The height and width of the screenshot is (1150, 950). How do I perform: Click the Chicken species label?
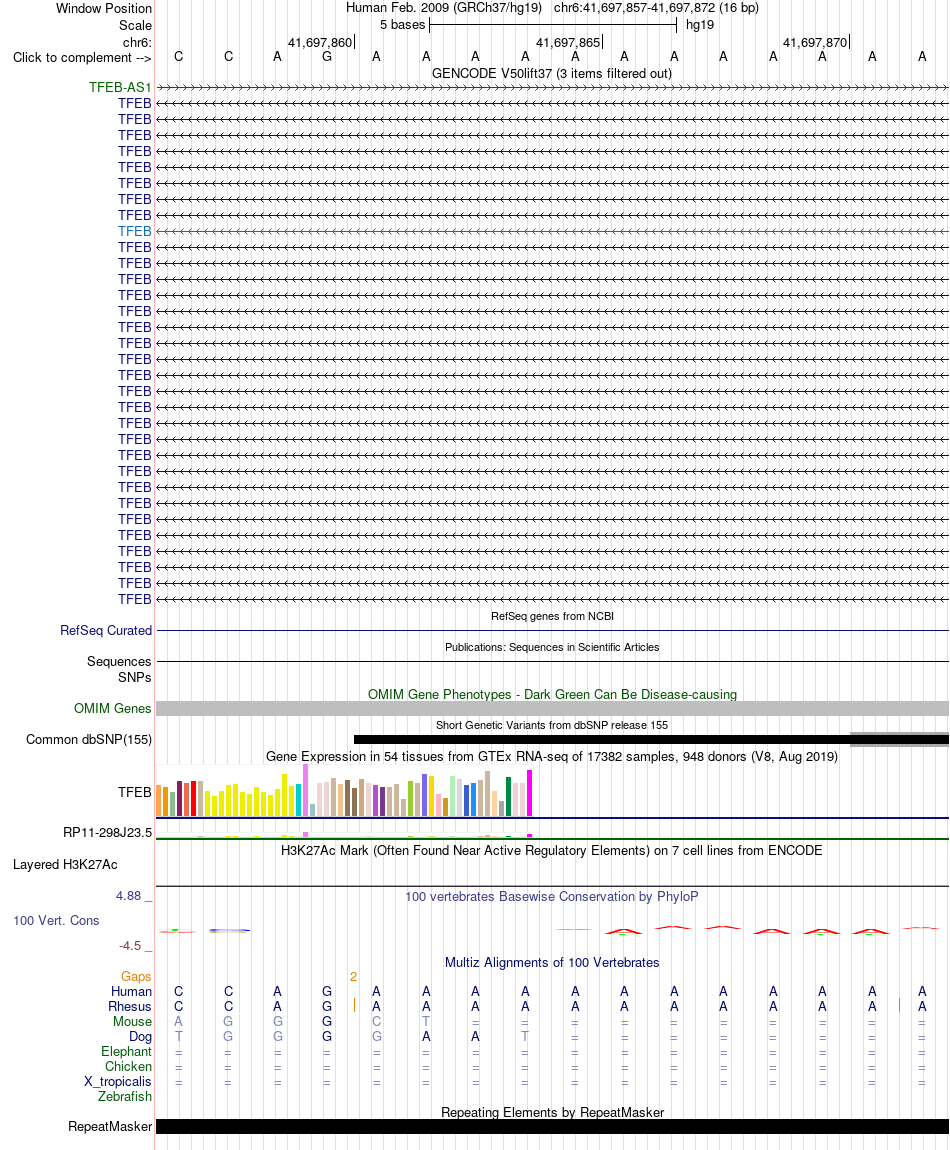(128, 1066)
